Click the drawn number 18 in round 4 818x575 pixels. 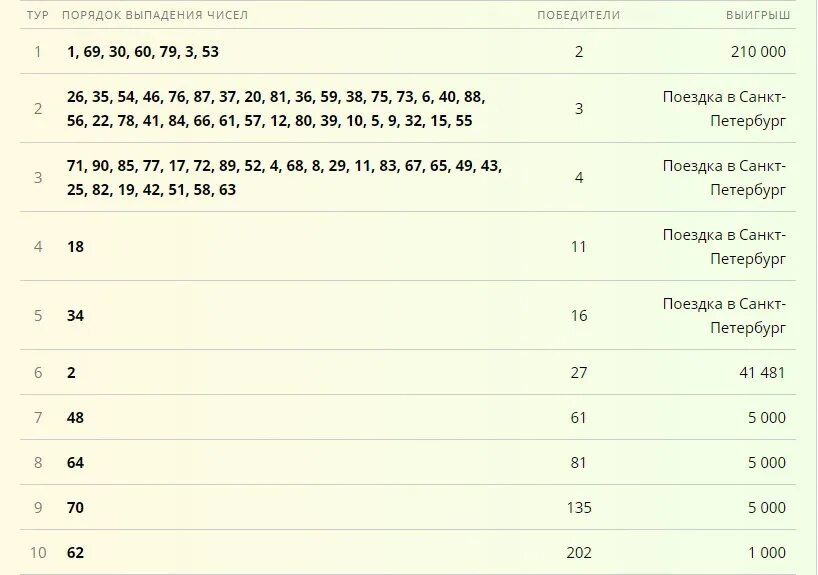(75, 246)
